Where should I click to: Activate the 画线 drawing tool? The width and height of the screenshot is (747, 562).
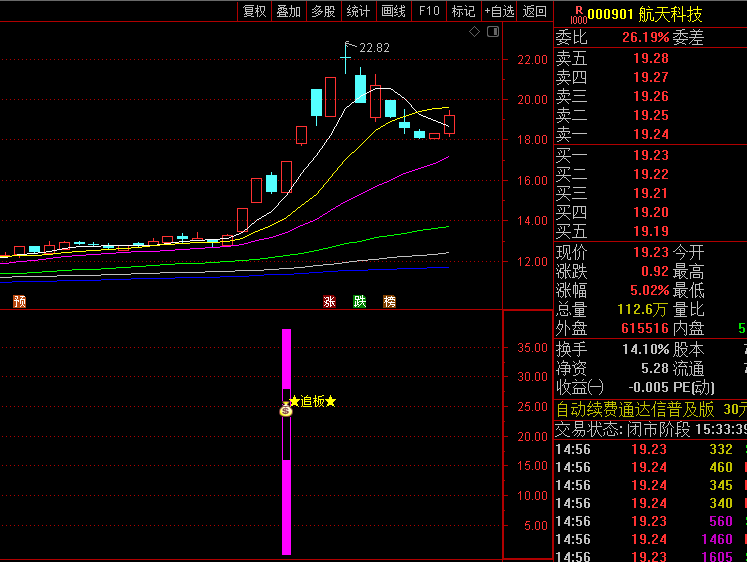394,11
